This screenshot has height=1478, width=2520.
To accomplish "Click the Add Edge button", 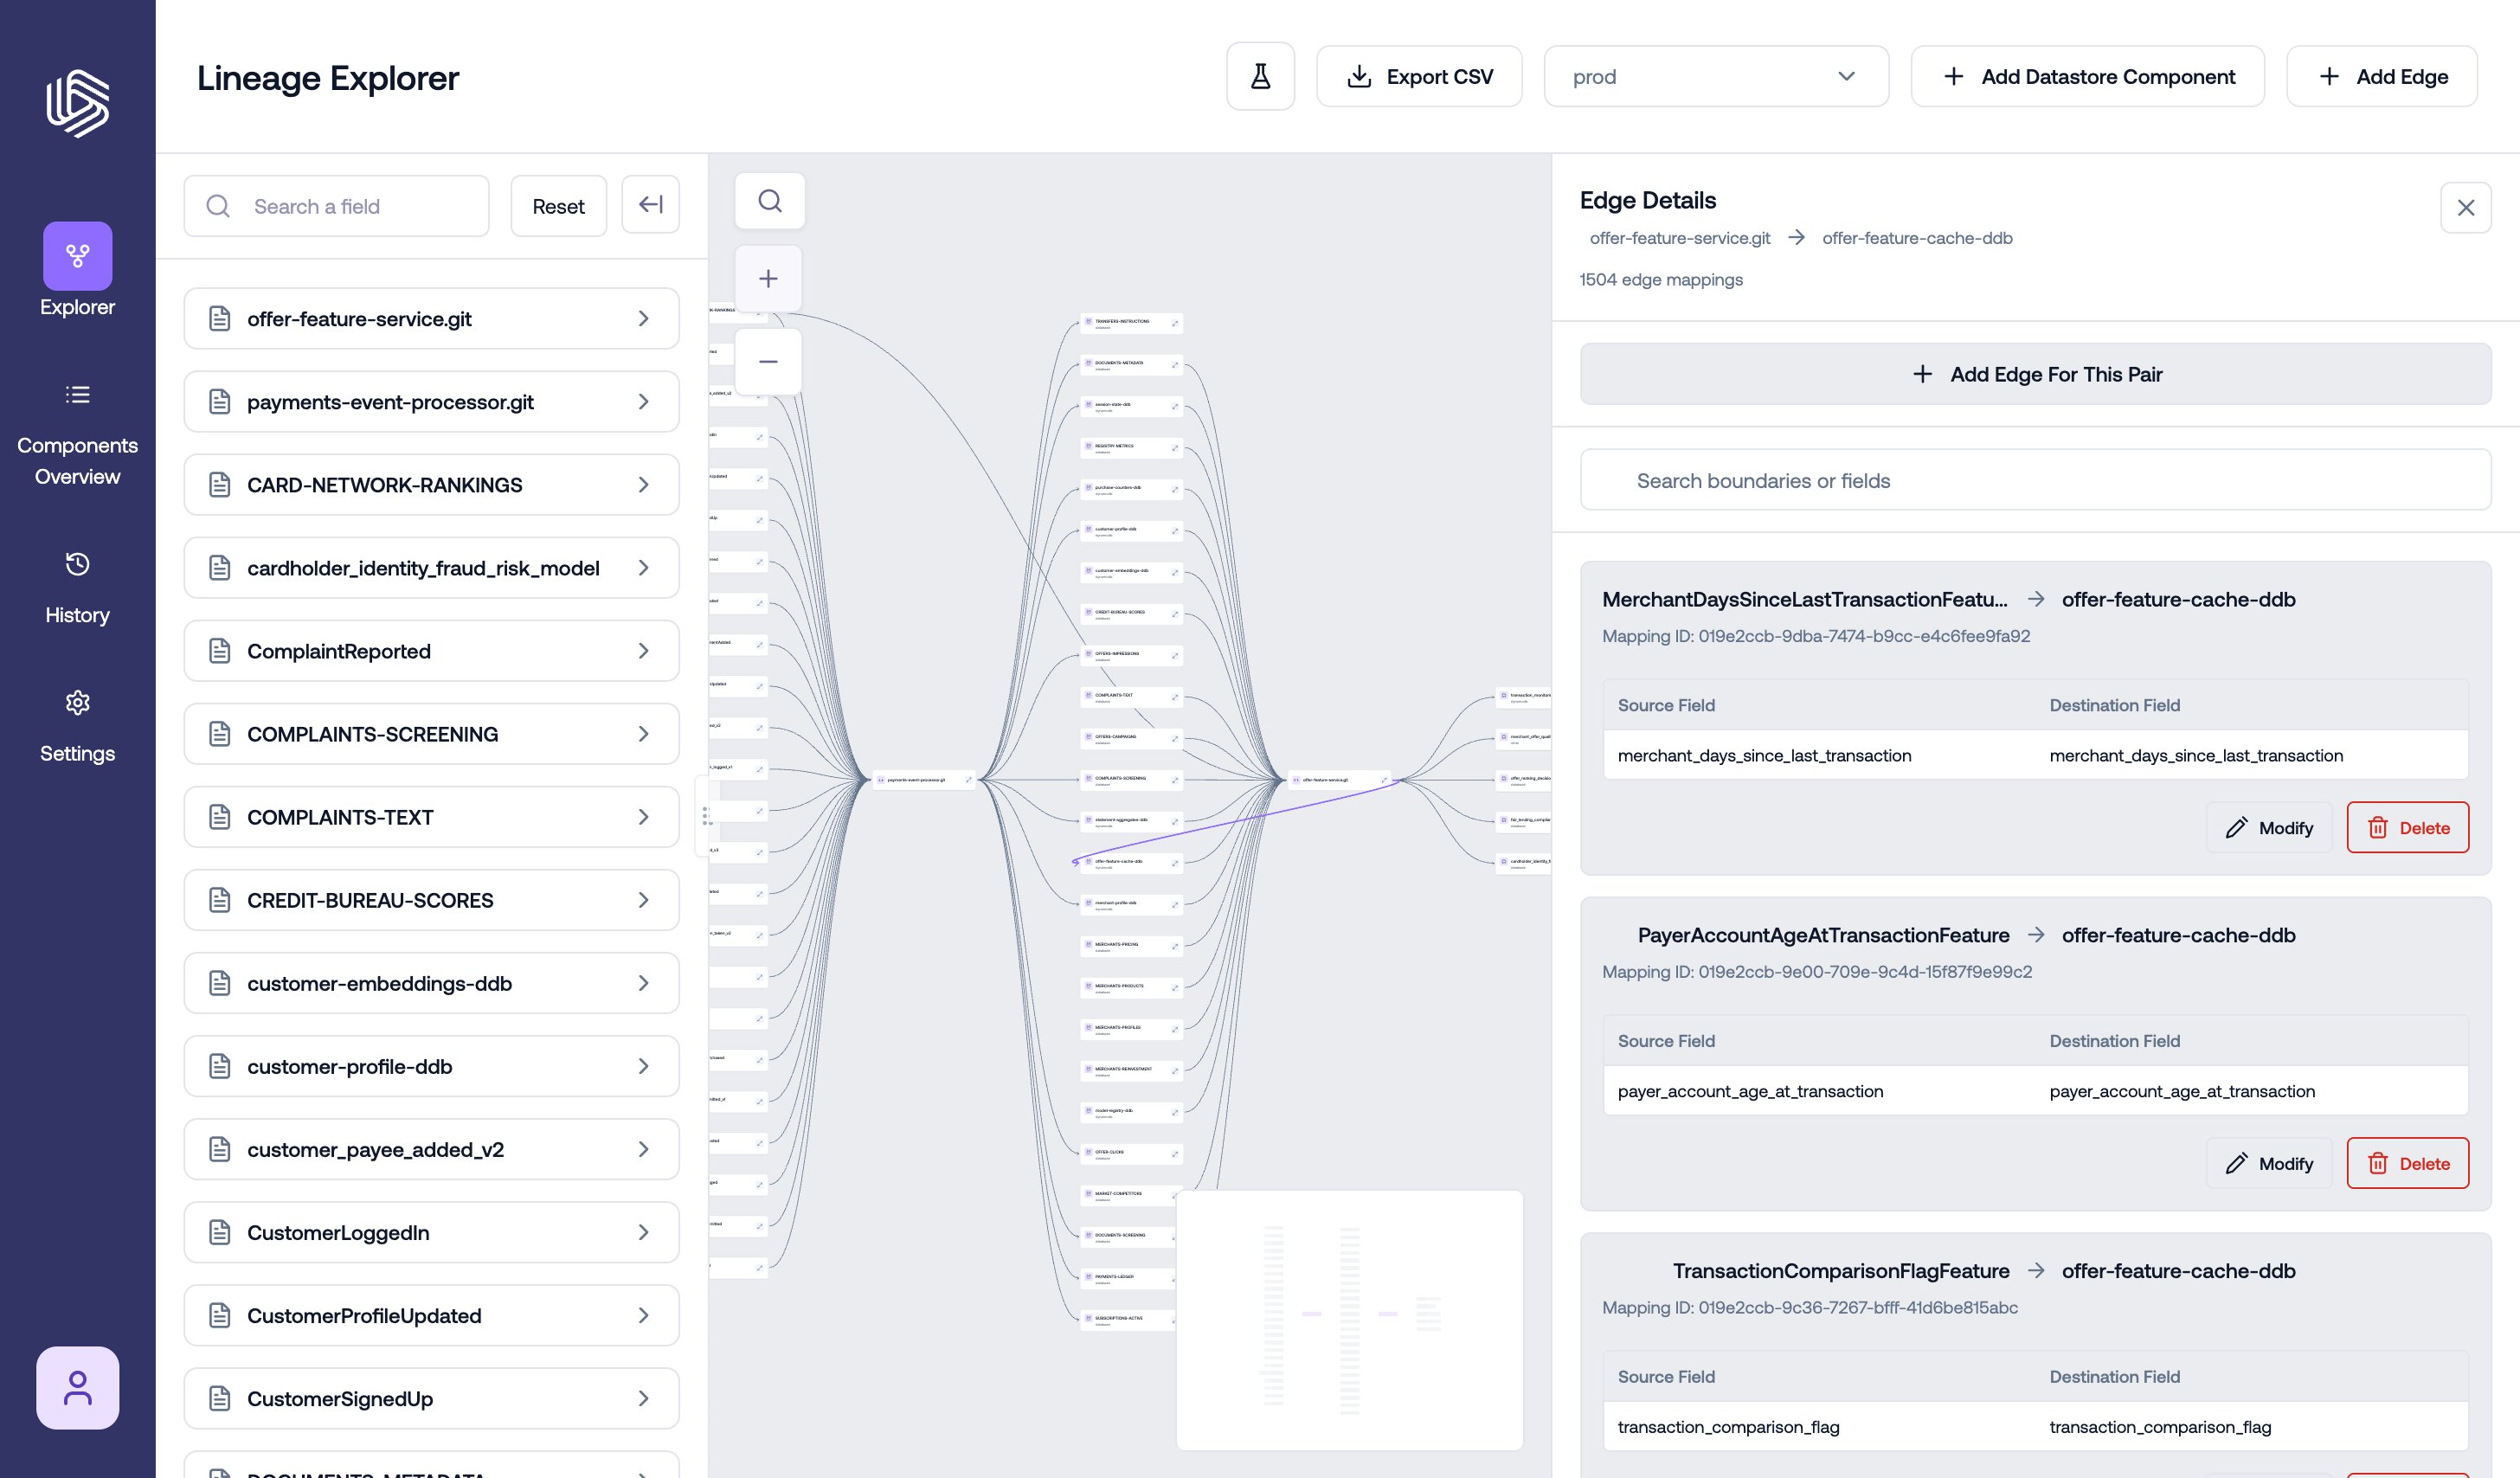I will [2381, 76].
